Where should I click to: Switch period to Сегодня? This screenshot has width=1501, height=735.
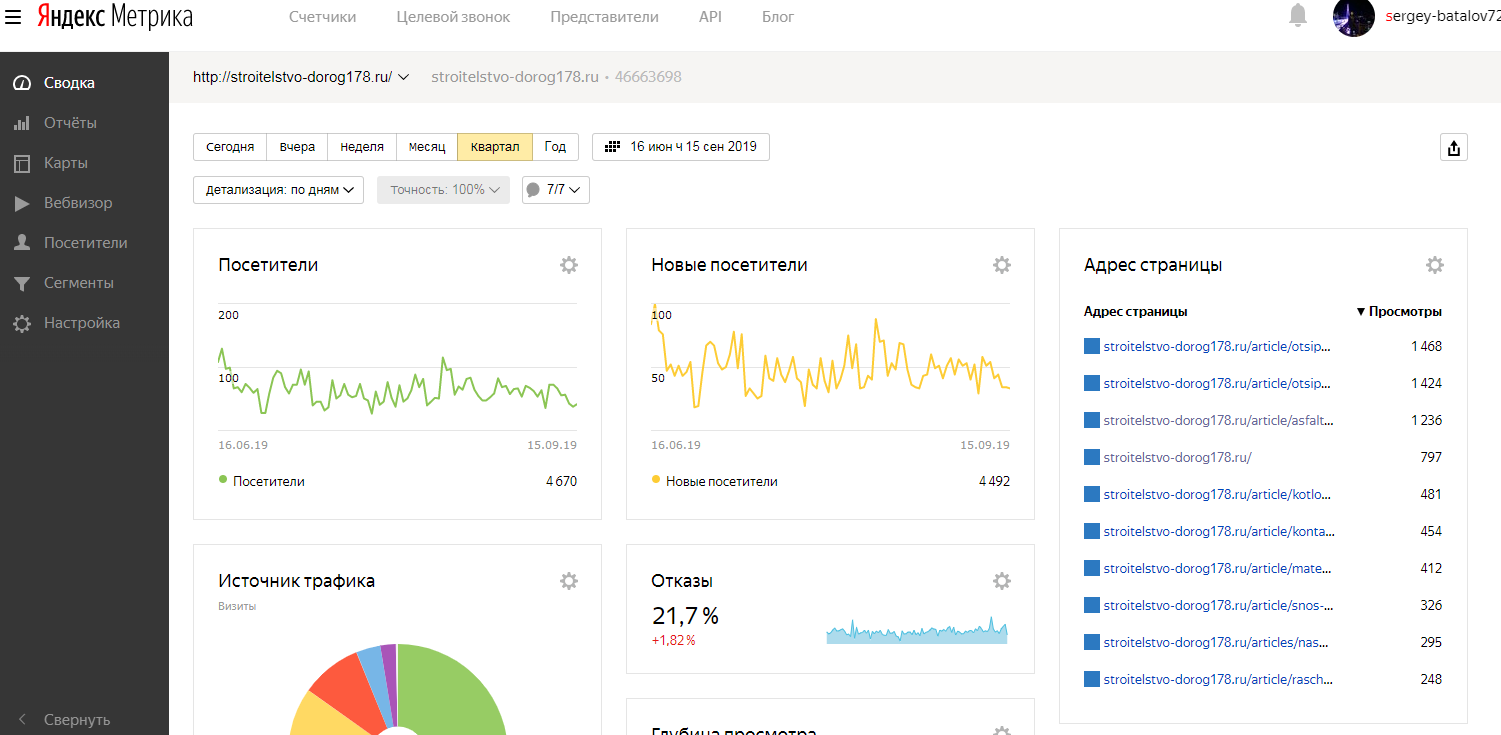pos(230,147)
